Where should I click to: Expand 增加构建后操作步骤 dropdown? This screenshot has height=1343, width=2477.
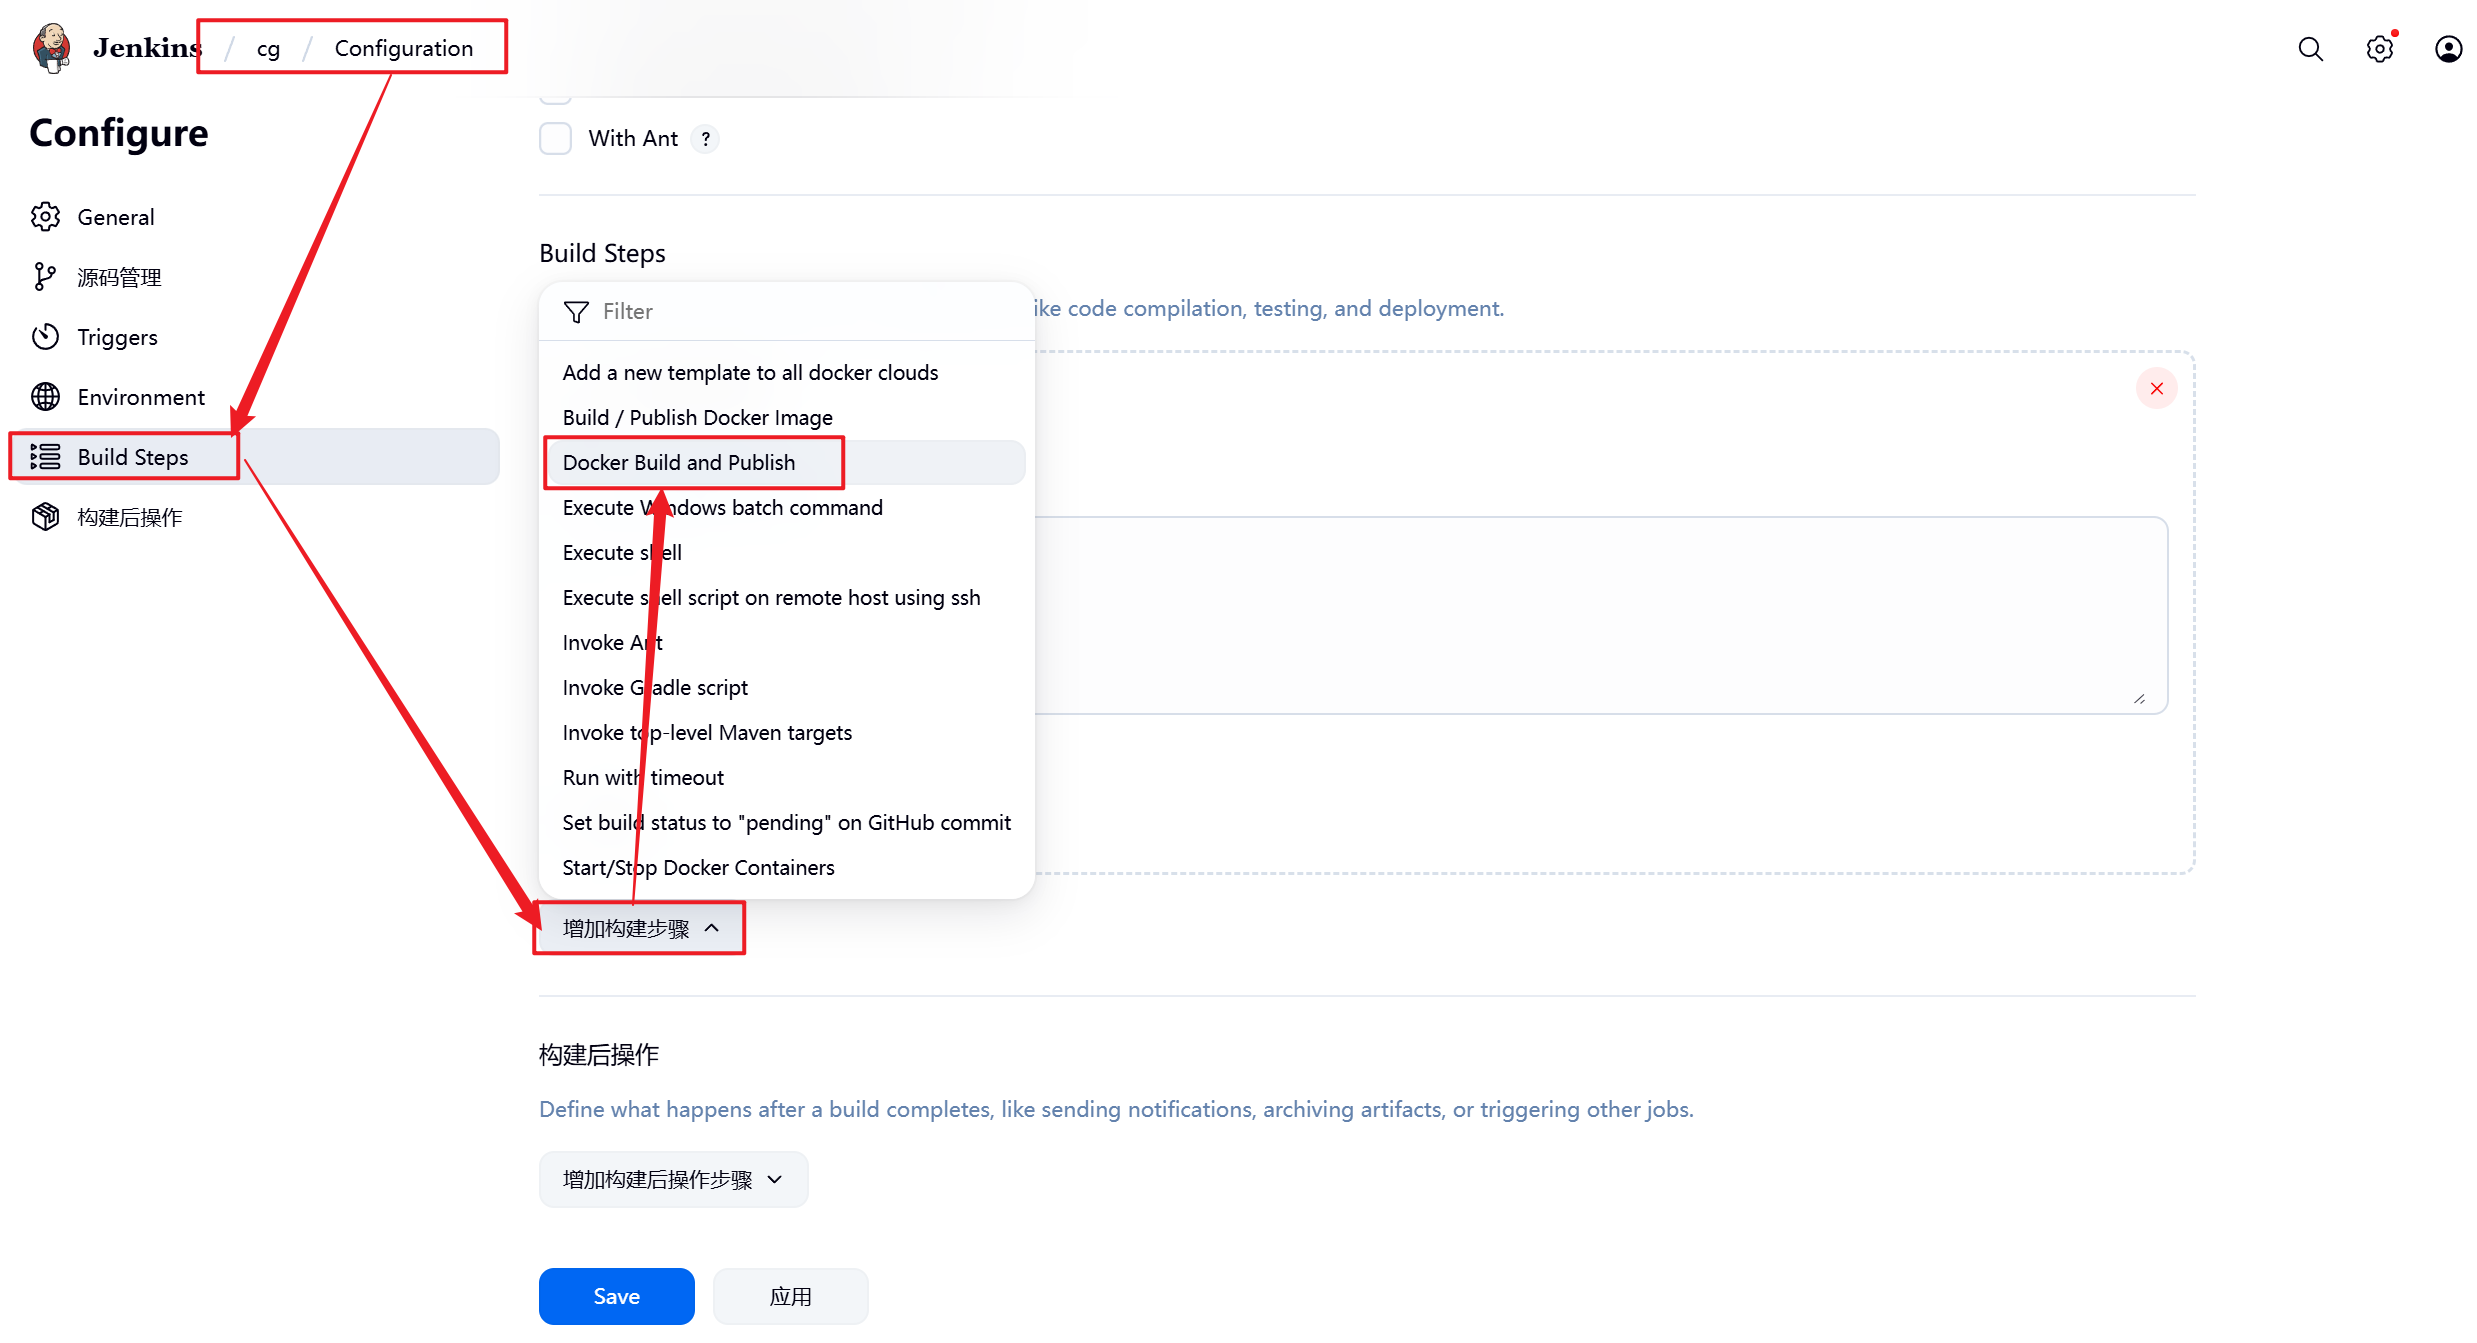(673, 1179)
